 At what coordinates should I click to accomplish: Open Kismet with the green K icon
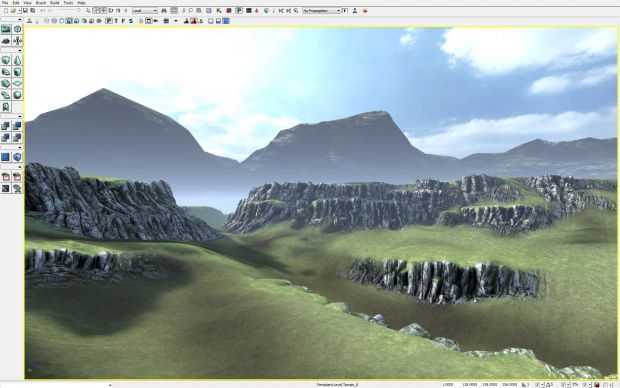click(219, 11)
